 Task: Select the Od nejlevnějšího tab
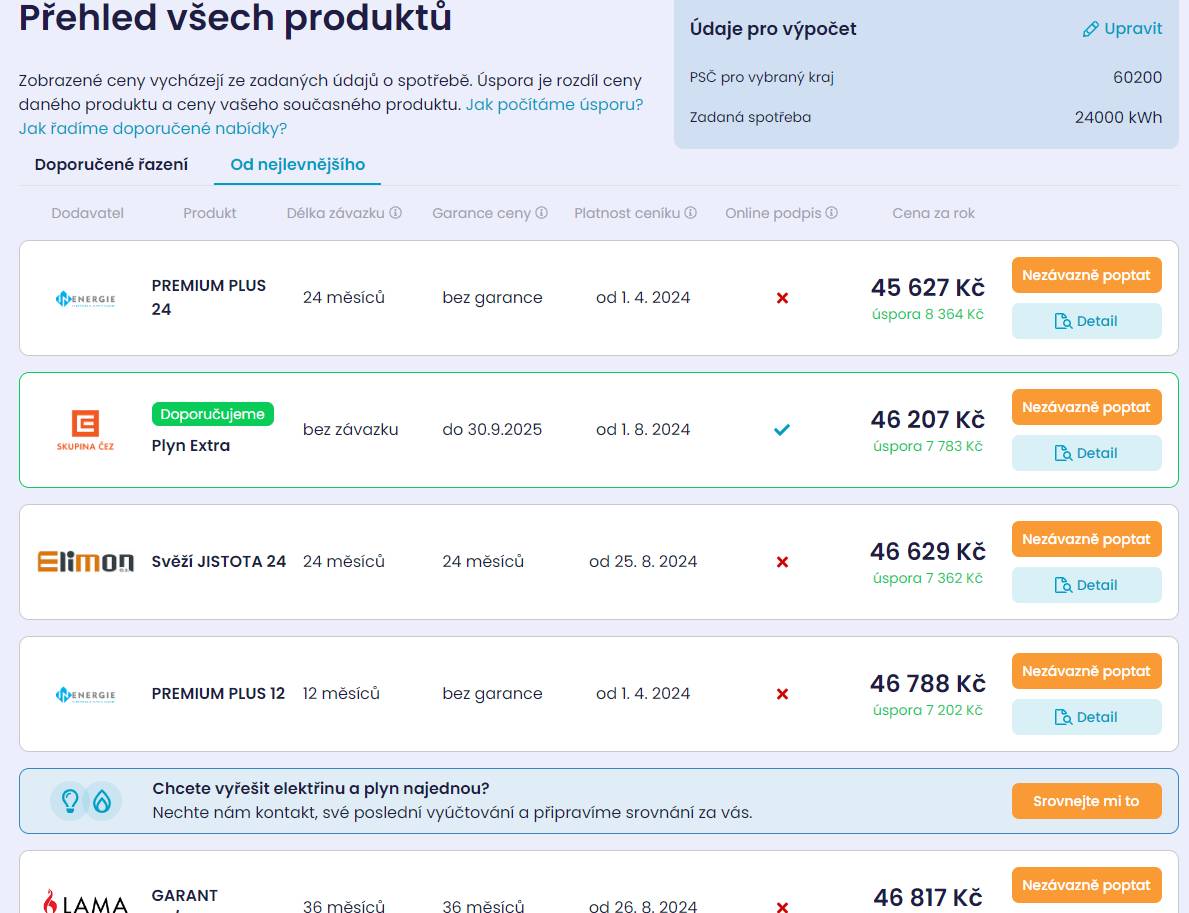point(297,165)
